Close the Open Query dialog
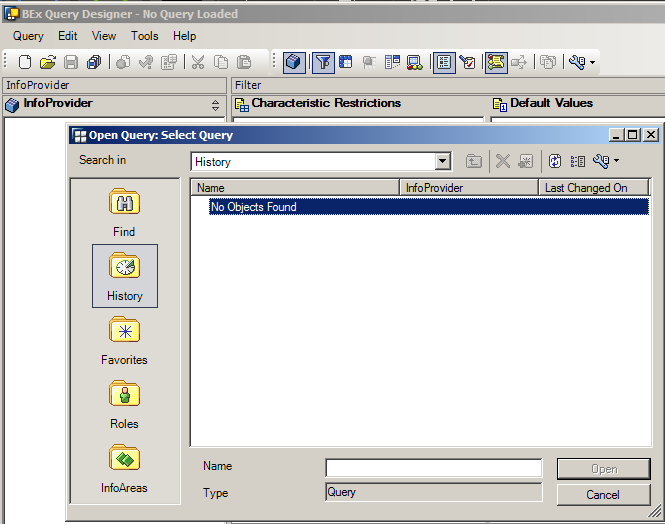 pyautogui.click(x=651, y=135)
